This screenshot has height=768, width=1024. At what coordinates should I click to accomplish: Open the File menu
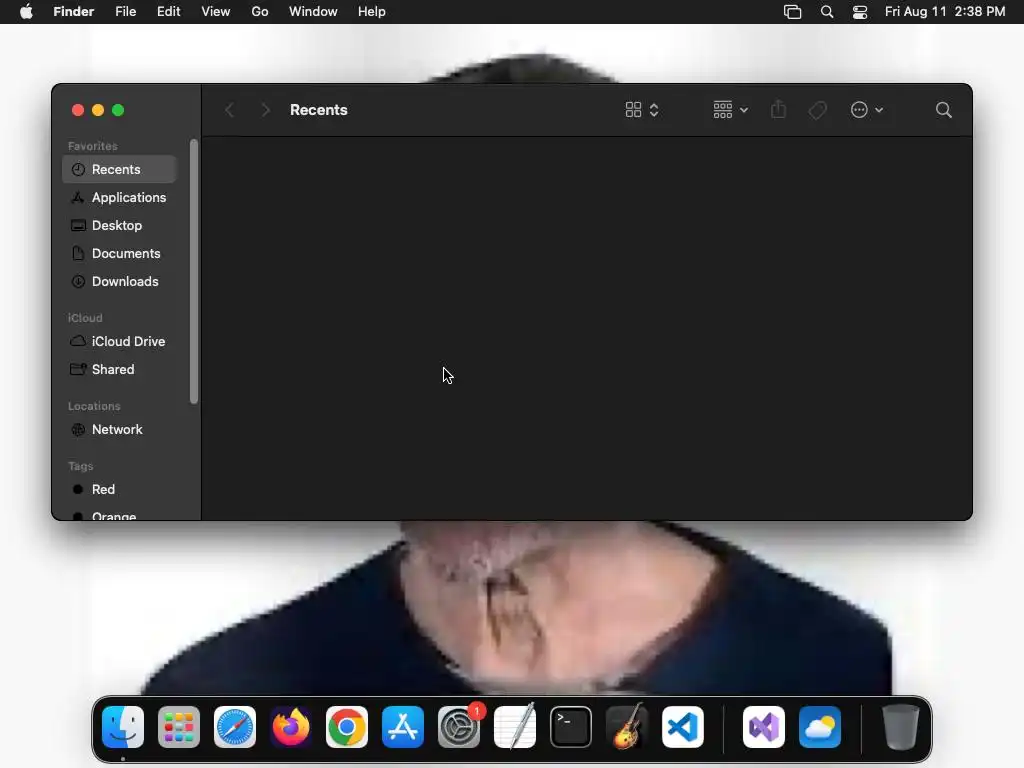click(x=125, y=12)
